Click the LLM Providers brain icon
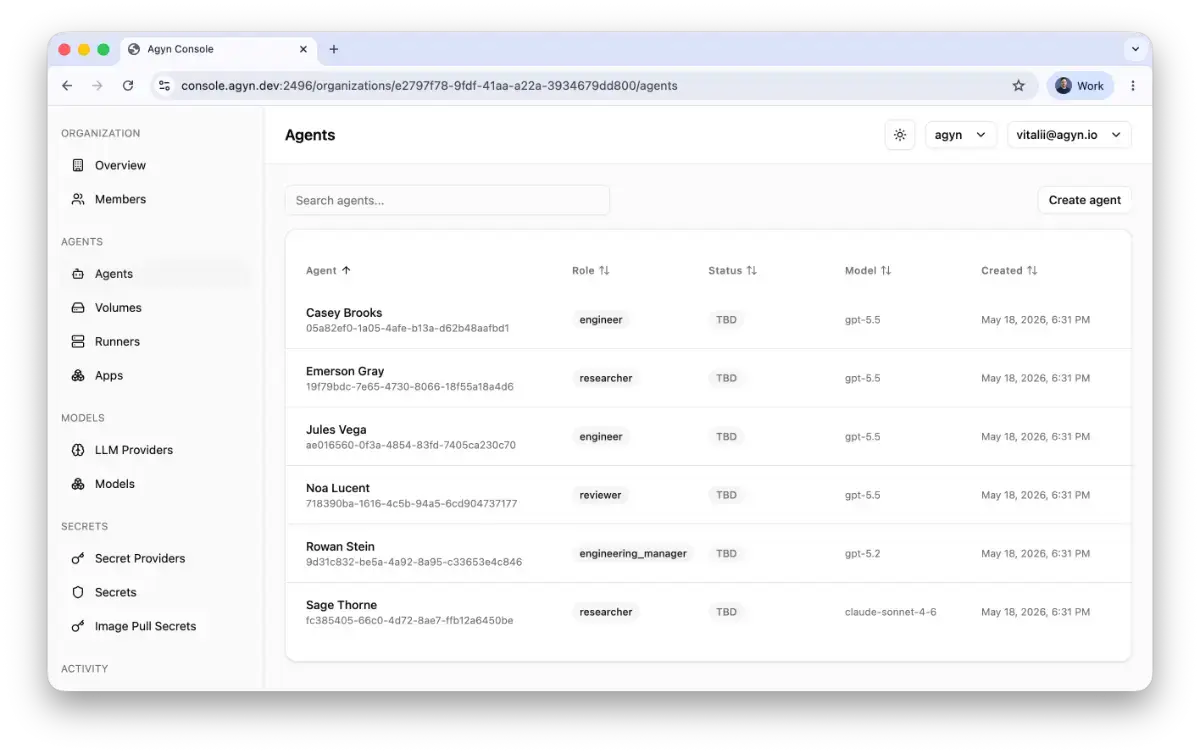 78,450
